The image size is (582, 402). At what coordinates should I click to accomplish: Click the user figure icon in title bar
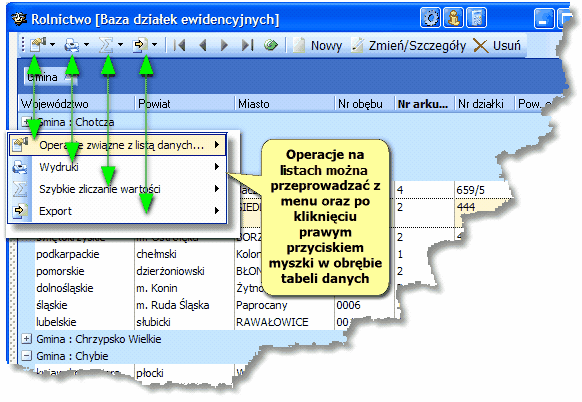[x=453, y=17]
